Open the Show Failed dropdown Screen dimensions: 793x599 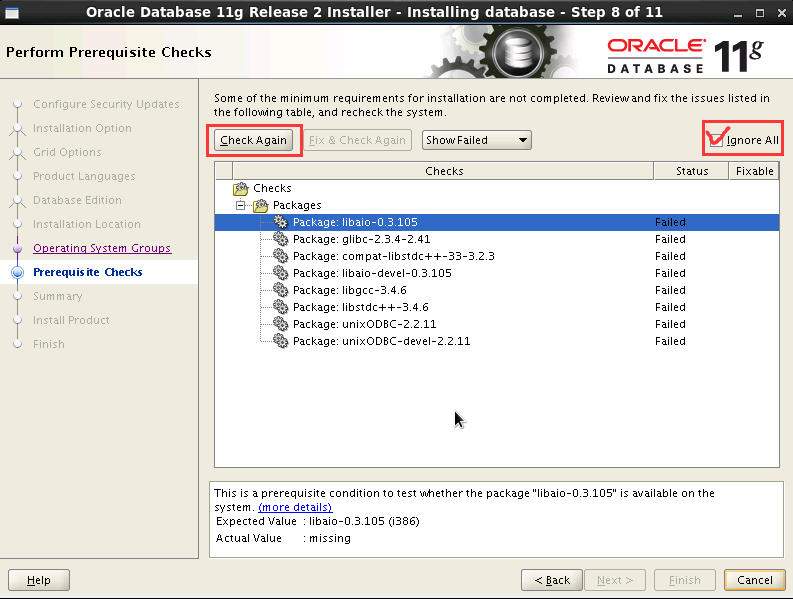(x=476, y=140)
